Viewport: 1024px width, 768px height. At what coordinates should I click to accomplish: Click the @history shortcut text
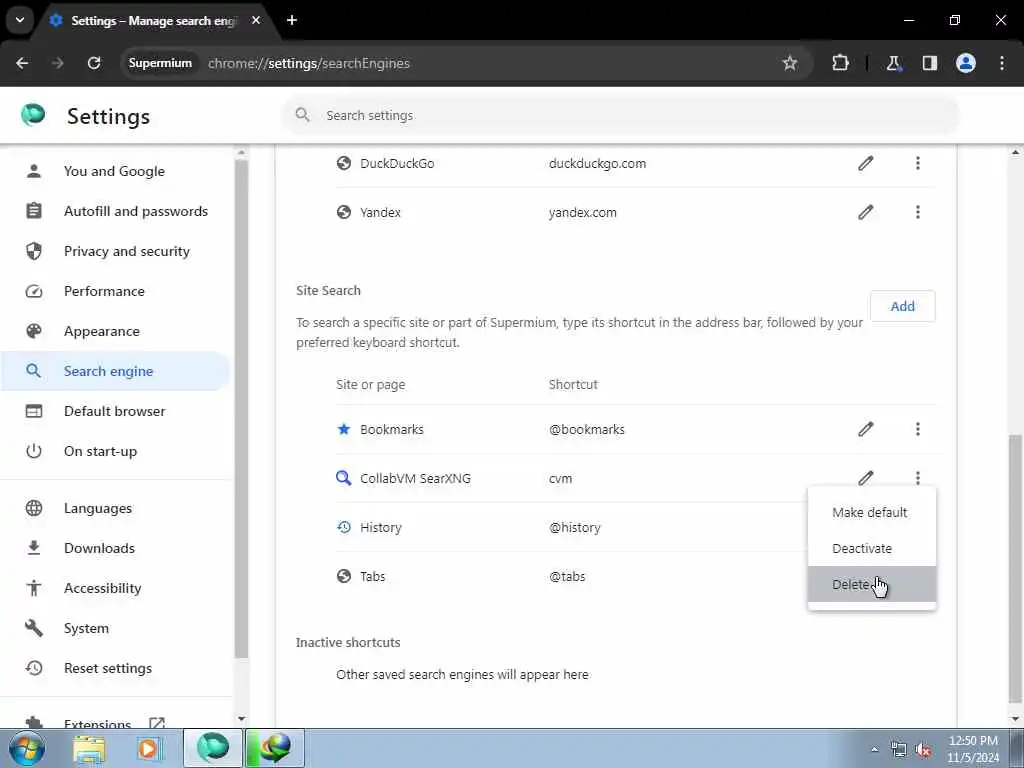tap(575, 528)
